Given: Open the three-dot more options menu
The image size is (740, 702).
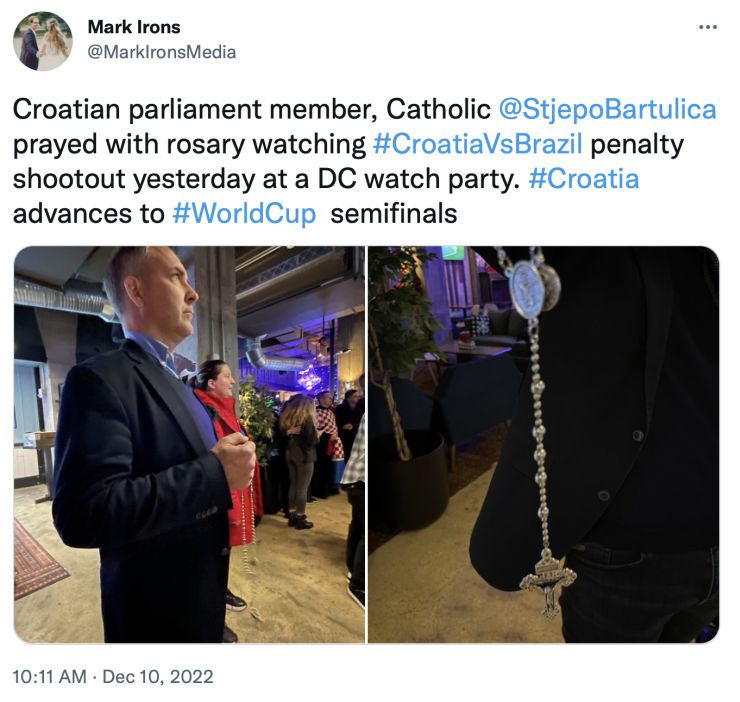Looking at the screenshot, I should [708, 27].
